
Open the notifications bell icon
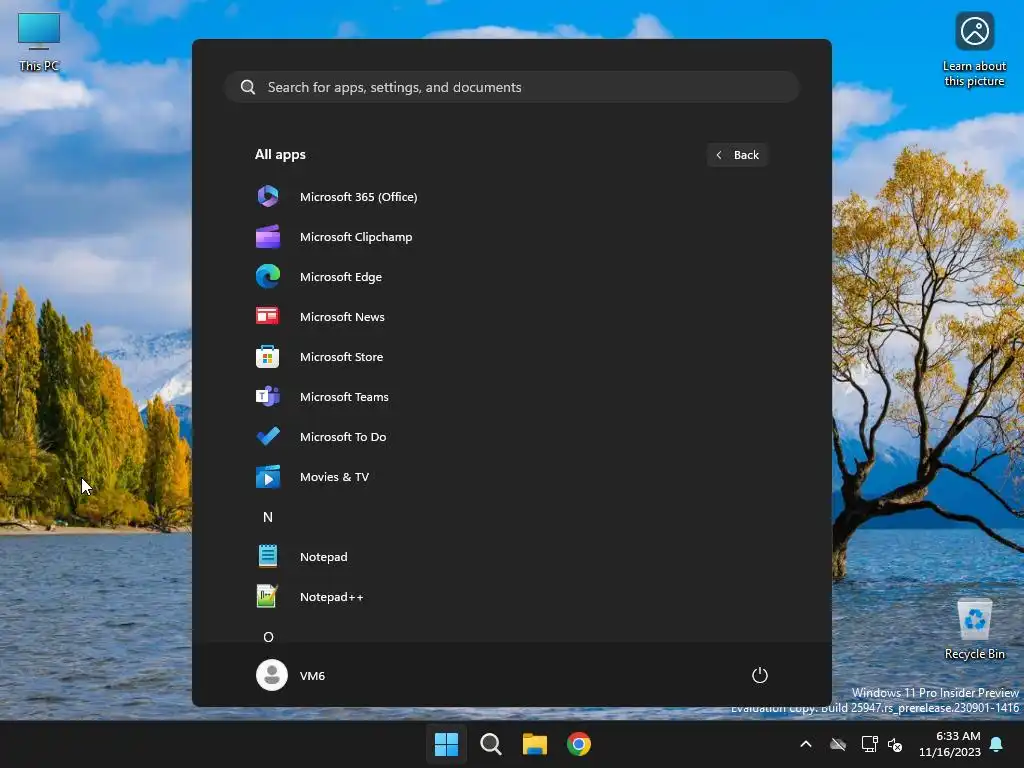pos(997,744)
